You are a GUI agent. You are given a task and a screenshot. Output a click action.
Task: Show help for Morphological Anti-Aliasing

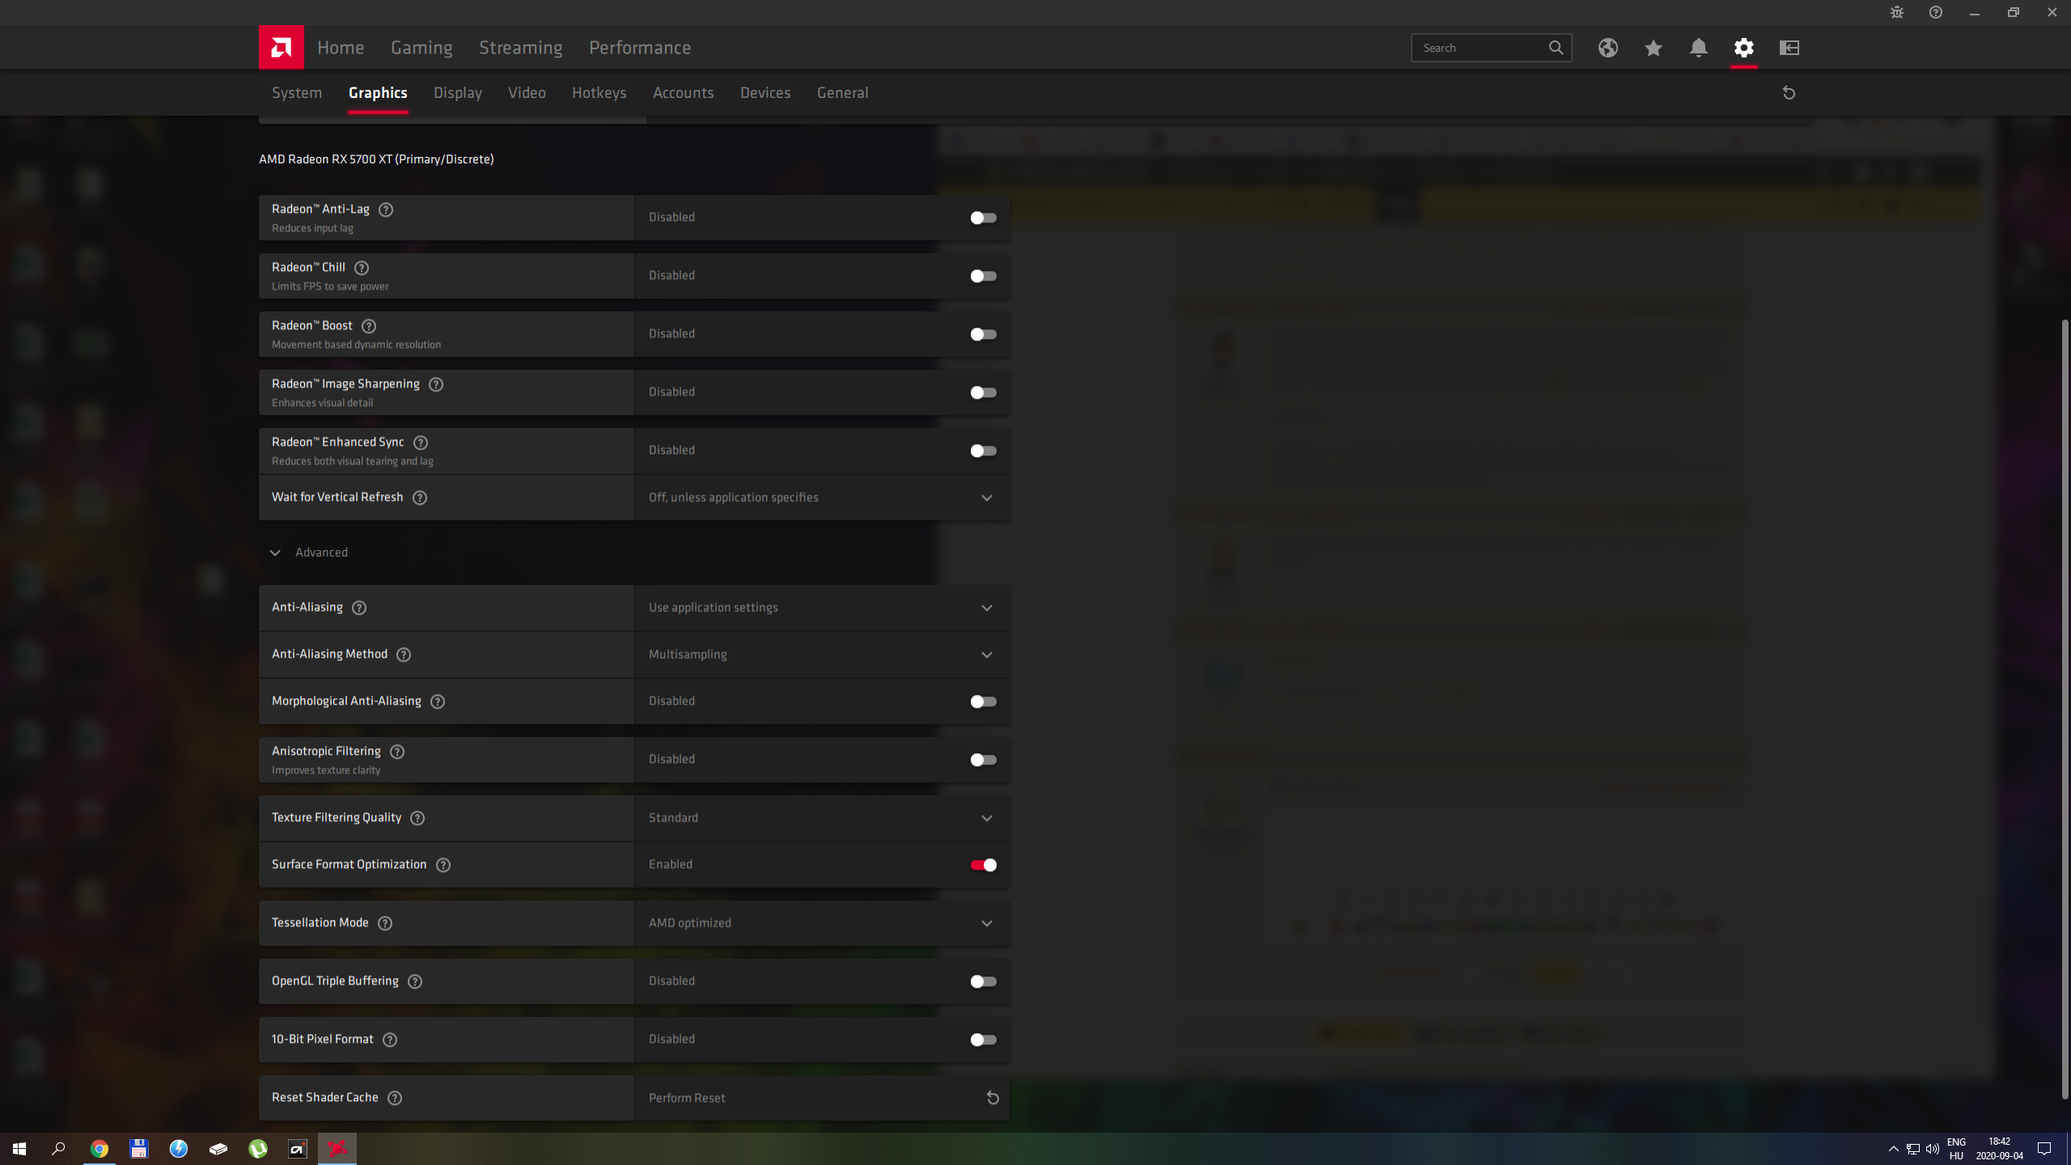coord(438,702)
